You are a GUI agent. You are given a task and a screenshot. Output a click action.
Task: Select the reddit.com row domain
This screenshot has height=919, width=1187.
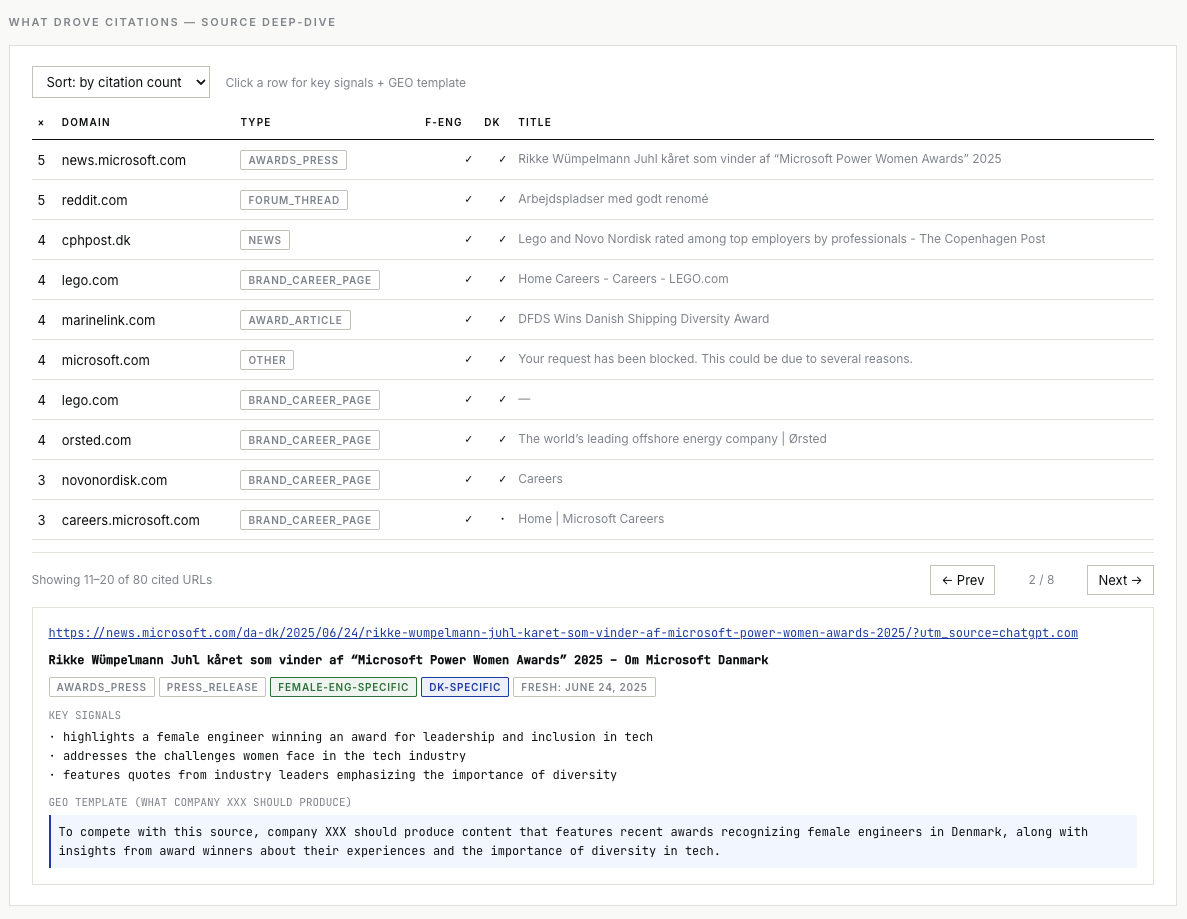click(x=95, y=200)
